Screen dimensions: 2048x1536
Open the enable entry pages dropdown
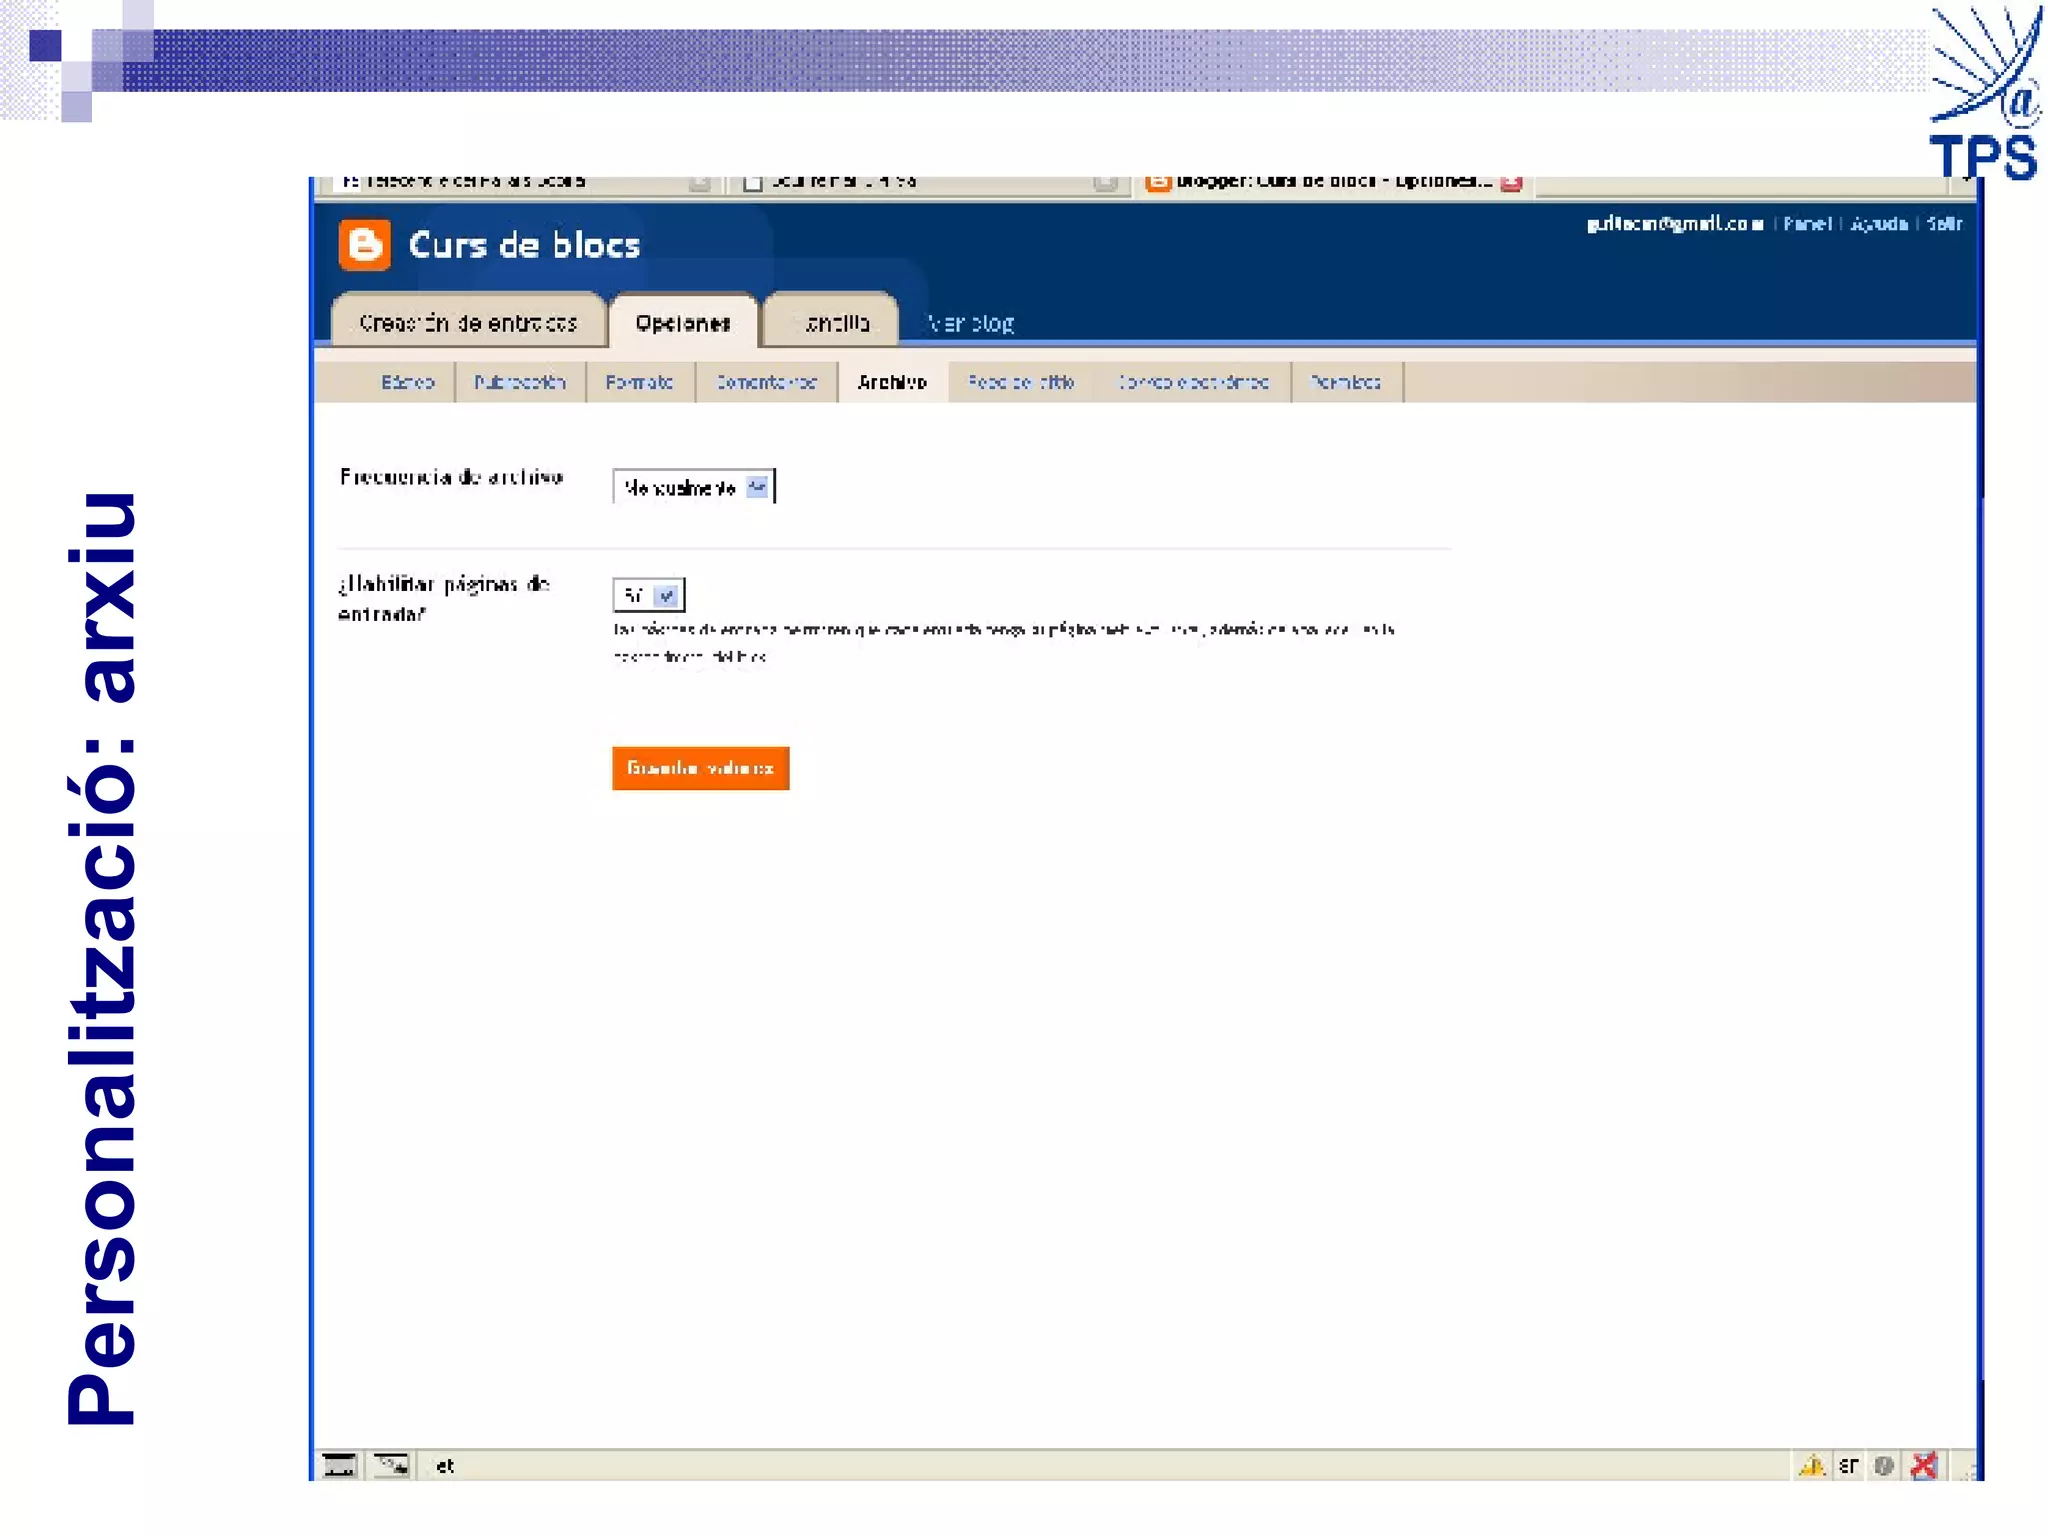(x=667, y=596)
